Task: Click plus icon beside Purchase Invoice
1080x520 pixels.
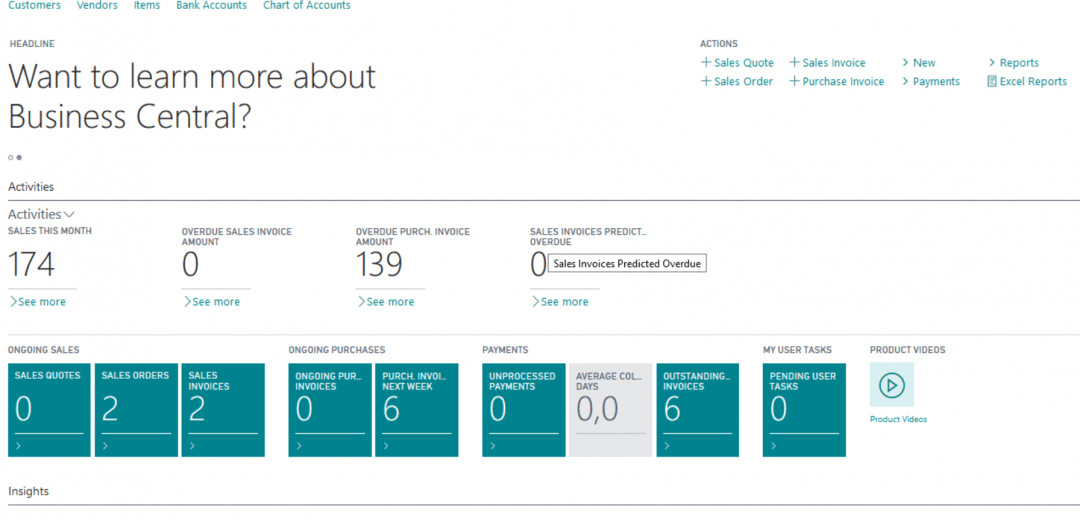Action: click(794, 82)
